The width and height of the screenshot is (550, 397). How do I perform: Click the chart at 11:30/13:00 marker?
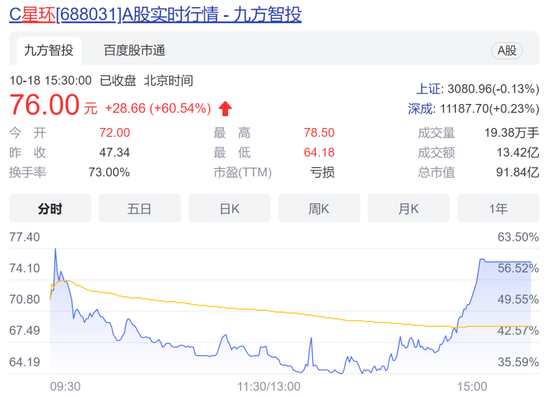(269, 386)
